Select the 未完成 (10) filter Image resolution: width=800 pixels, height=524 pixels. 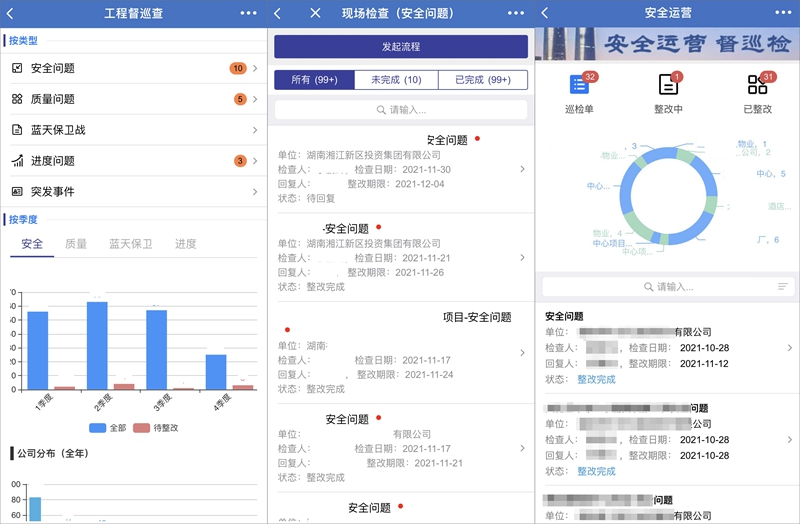(x=396, y=80)
